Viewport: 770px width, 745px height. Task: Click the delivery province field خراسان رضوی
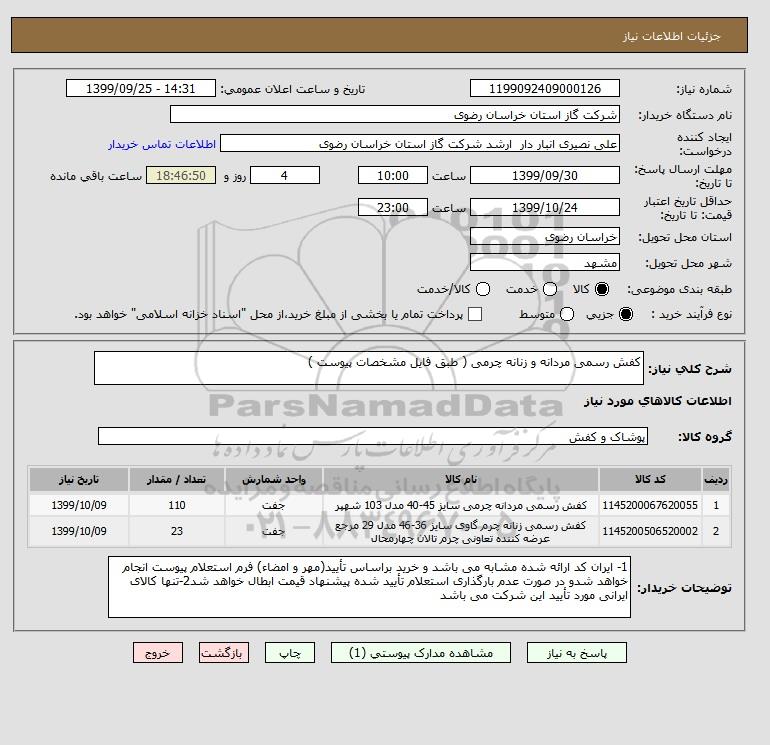tap(545, 237)
